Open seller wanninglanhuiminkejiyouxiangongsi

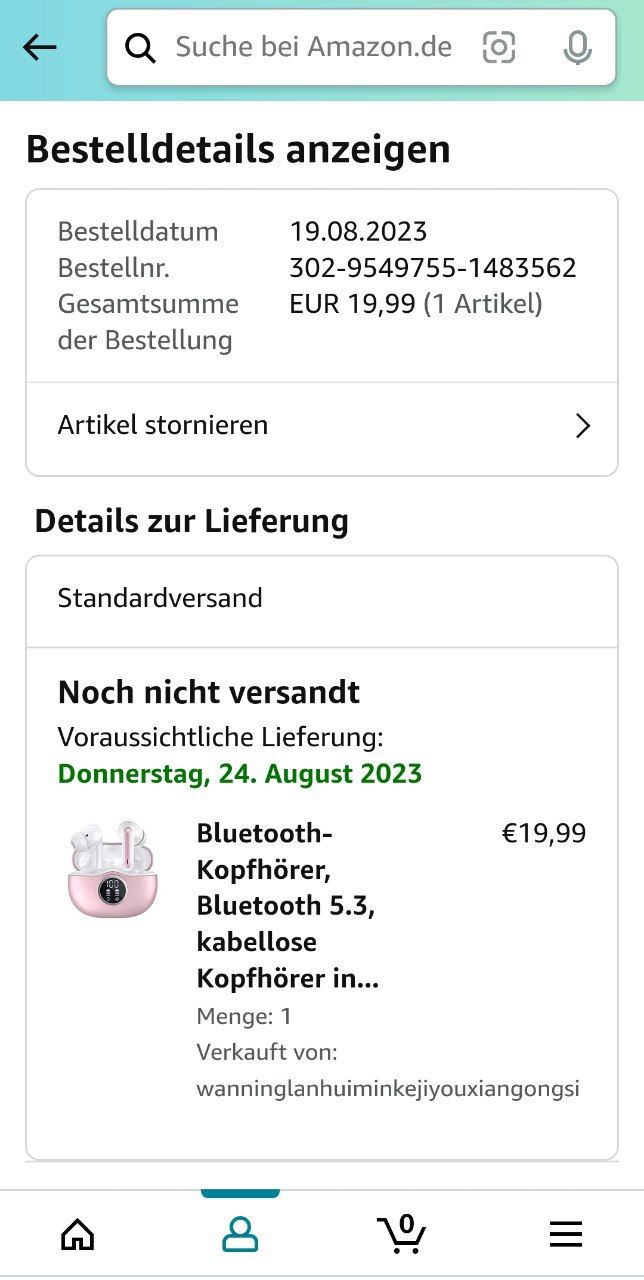click(388, 1088)
